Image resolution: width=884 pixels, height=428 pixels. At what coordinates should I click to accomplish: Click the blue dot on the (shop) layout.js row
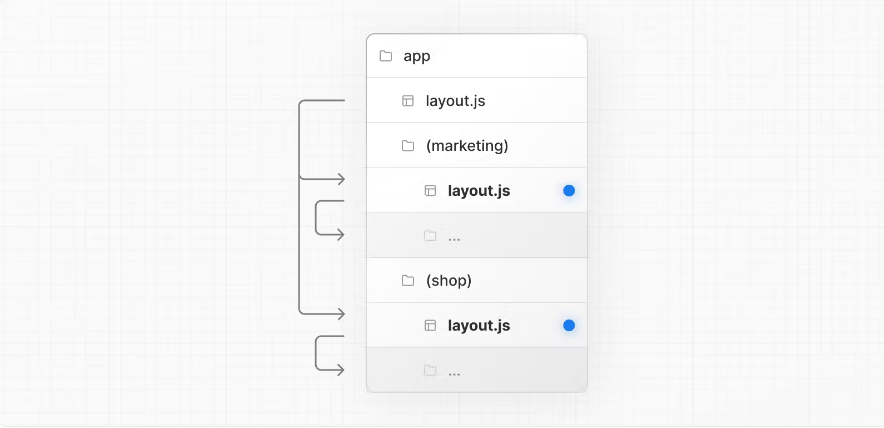[x=569, y=325]
